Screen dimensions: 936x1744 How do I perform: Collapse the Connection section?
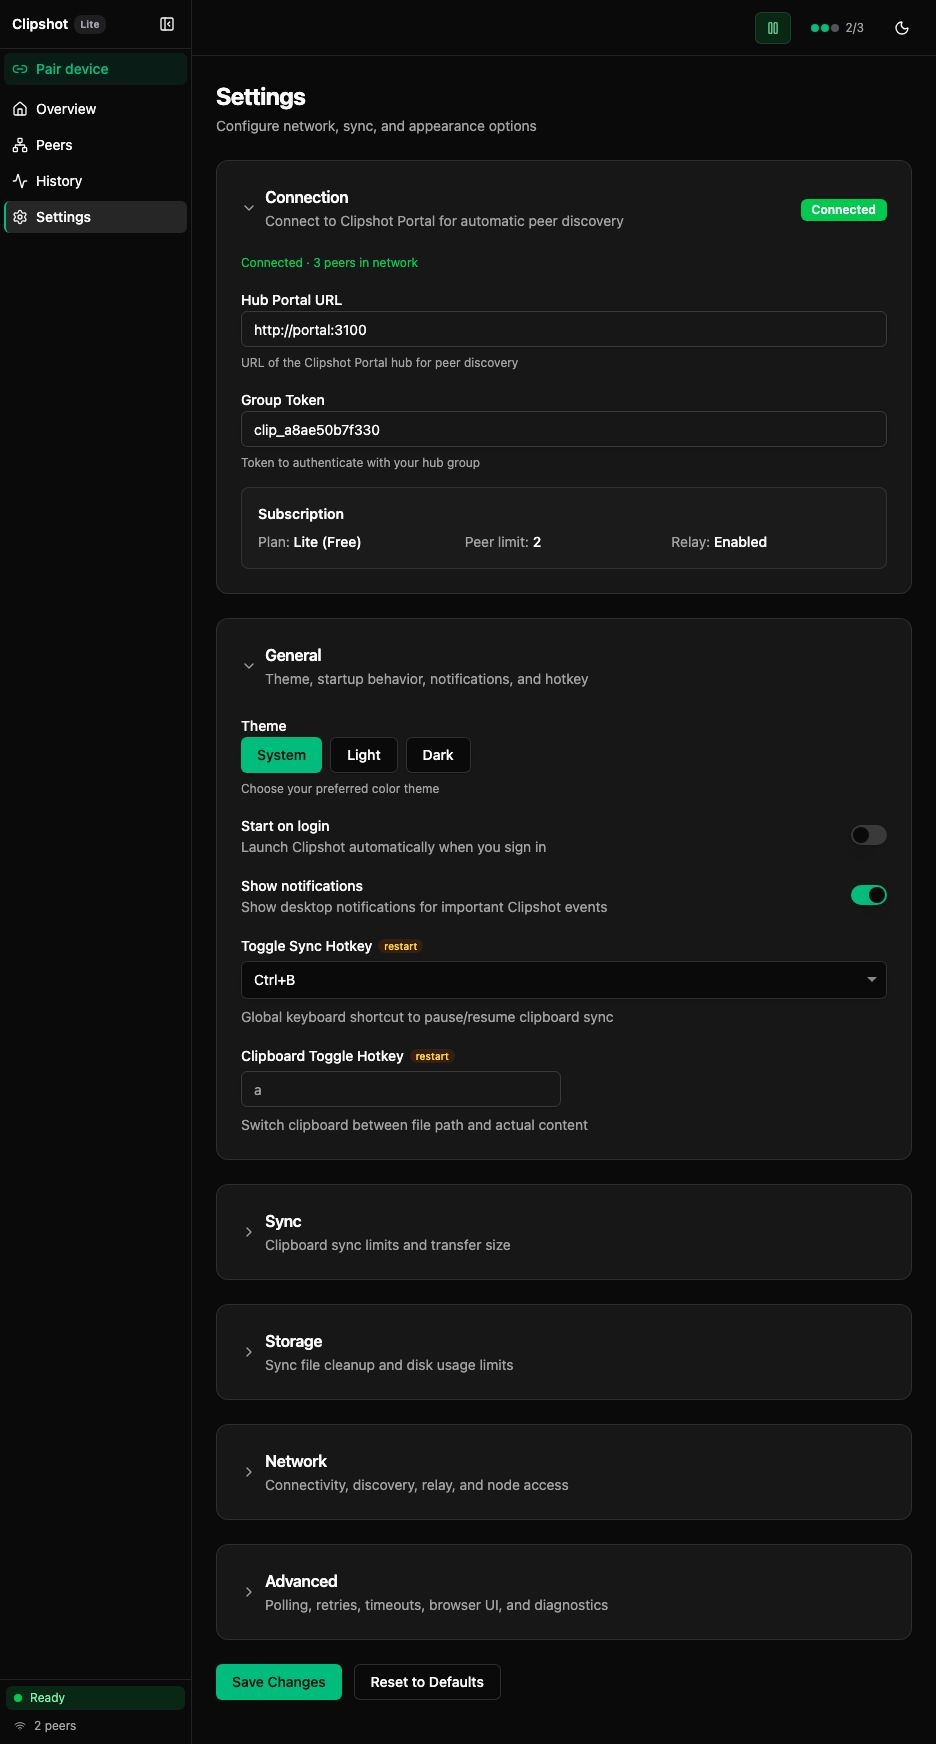[249, 207]
